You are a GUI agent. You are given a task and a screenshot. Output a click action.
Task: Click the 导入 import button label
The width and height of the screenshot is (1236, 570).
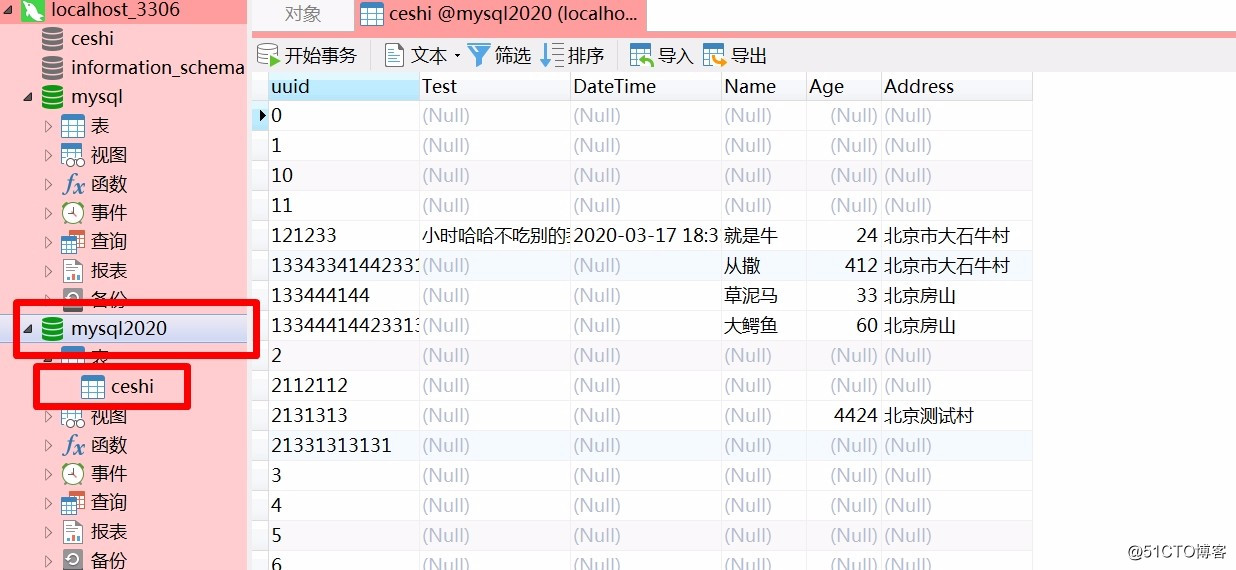[676, 56]
